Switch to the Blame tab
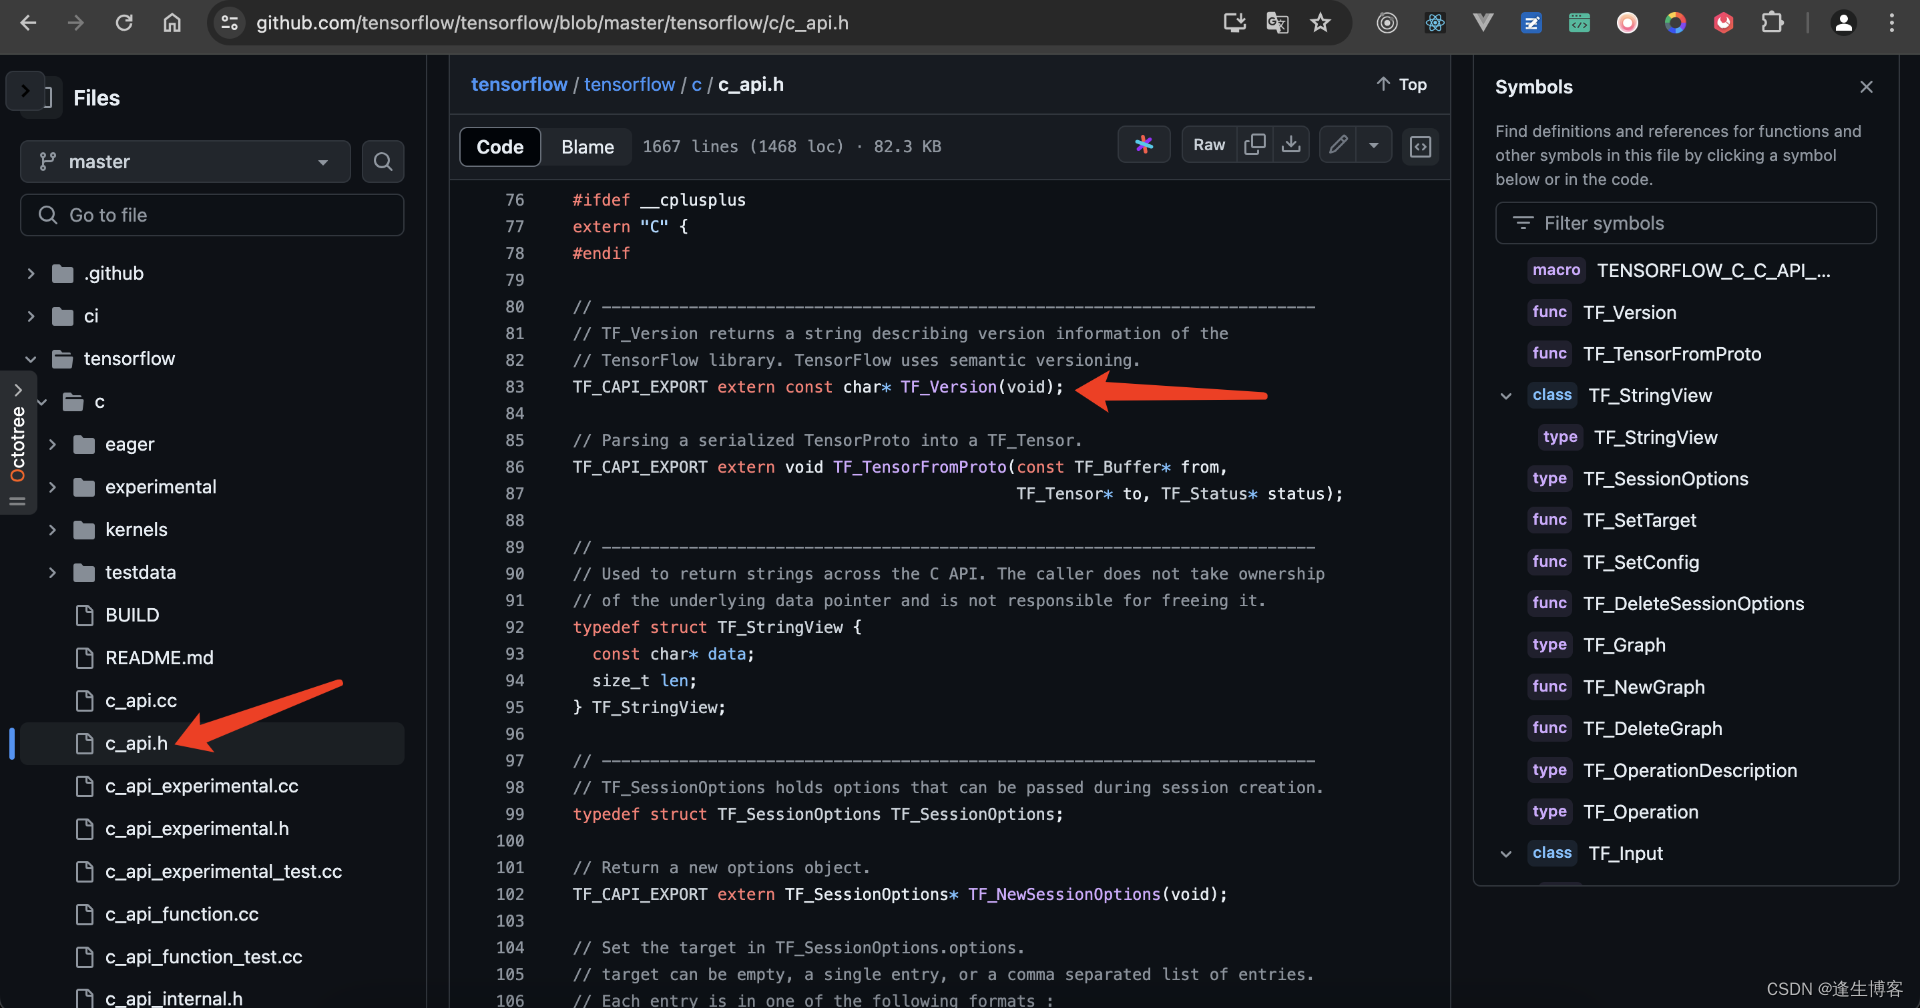This screenshot has width=1920, height=1008. pyautogui.click(x=587, y=146)
